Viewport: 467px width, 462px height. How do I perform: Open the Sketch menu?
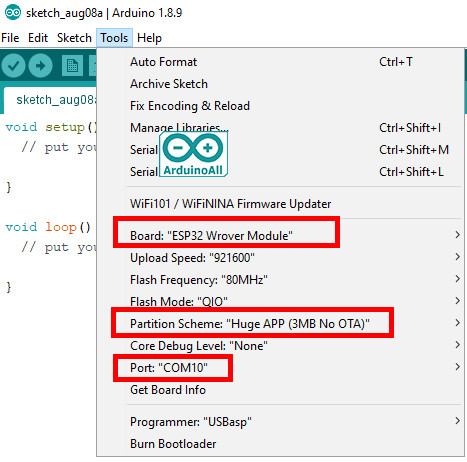coord(74,38)
